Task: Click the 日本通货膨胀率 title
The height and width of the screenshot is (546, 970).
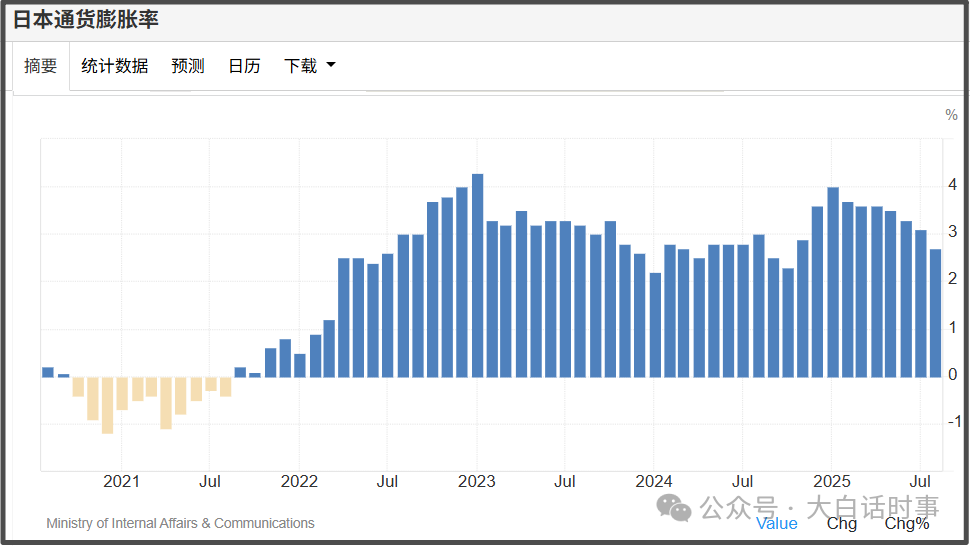Action: pos(85,20)
